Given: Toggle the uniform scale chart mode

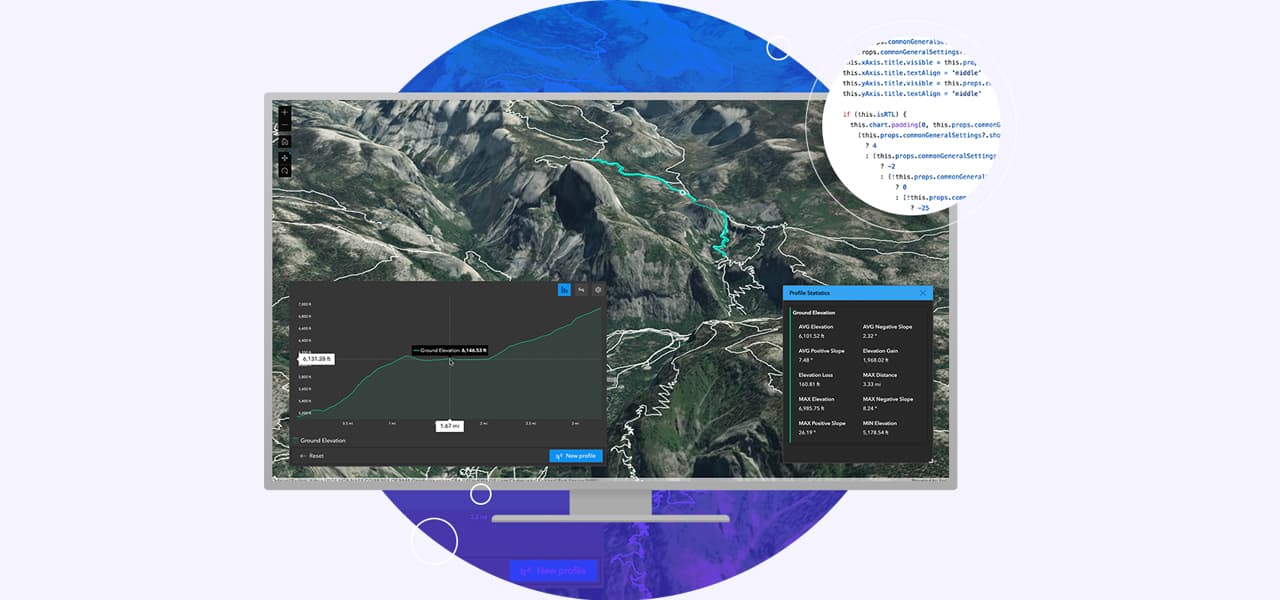Looking at the screenshot, I should [581, 290].
